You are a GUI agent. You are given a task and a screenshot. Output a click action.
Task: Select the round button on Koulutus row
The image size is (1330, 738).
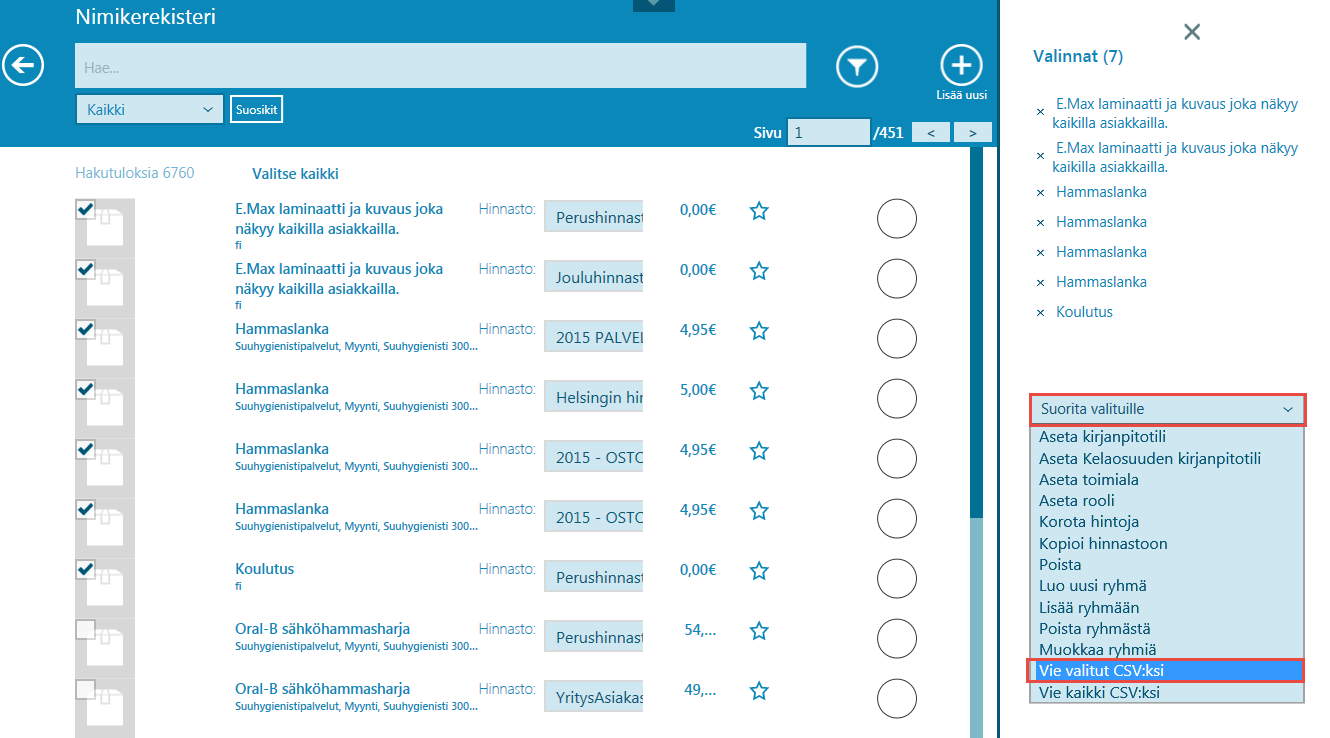pyautogui.click(x=896, y=579)
